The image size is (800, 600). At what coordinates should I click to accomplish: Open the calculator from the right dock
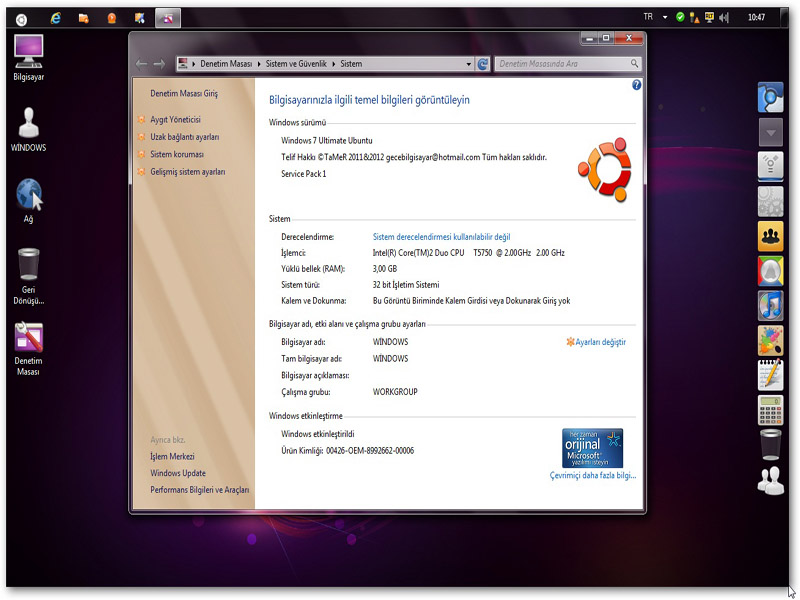click(770, 408)
